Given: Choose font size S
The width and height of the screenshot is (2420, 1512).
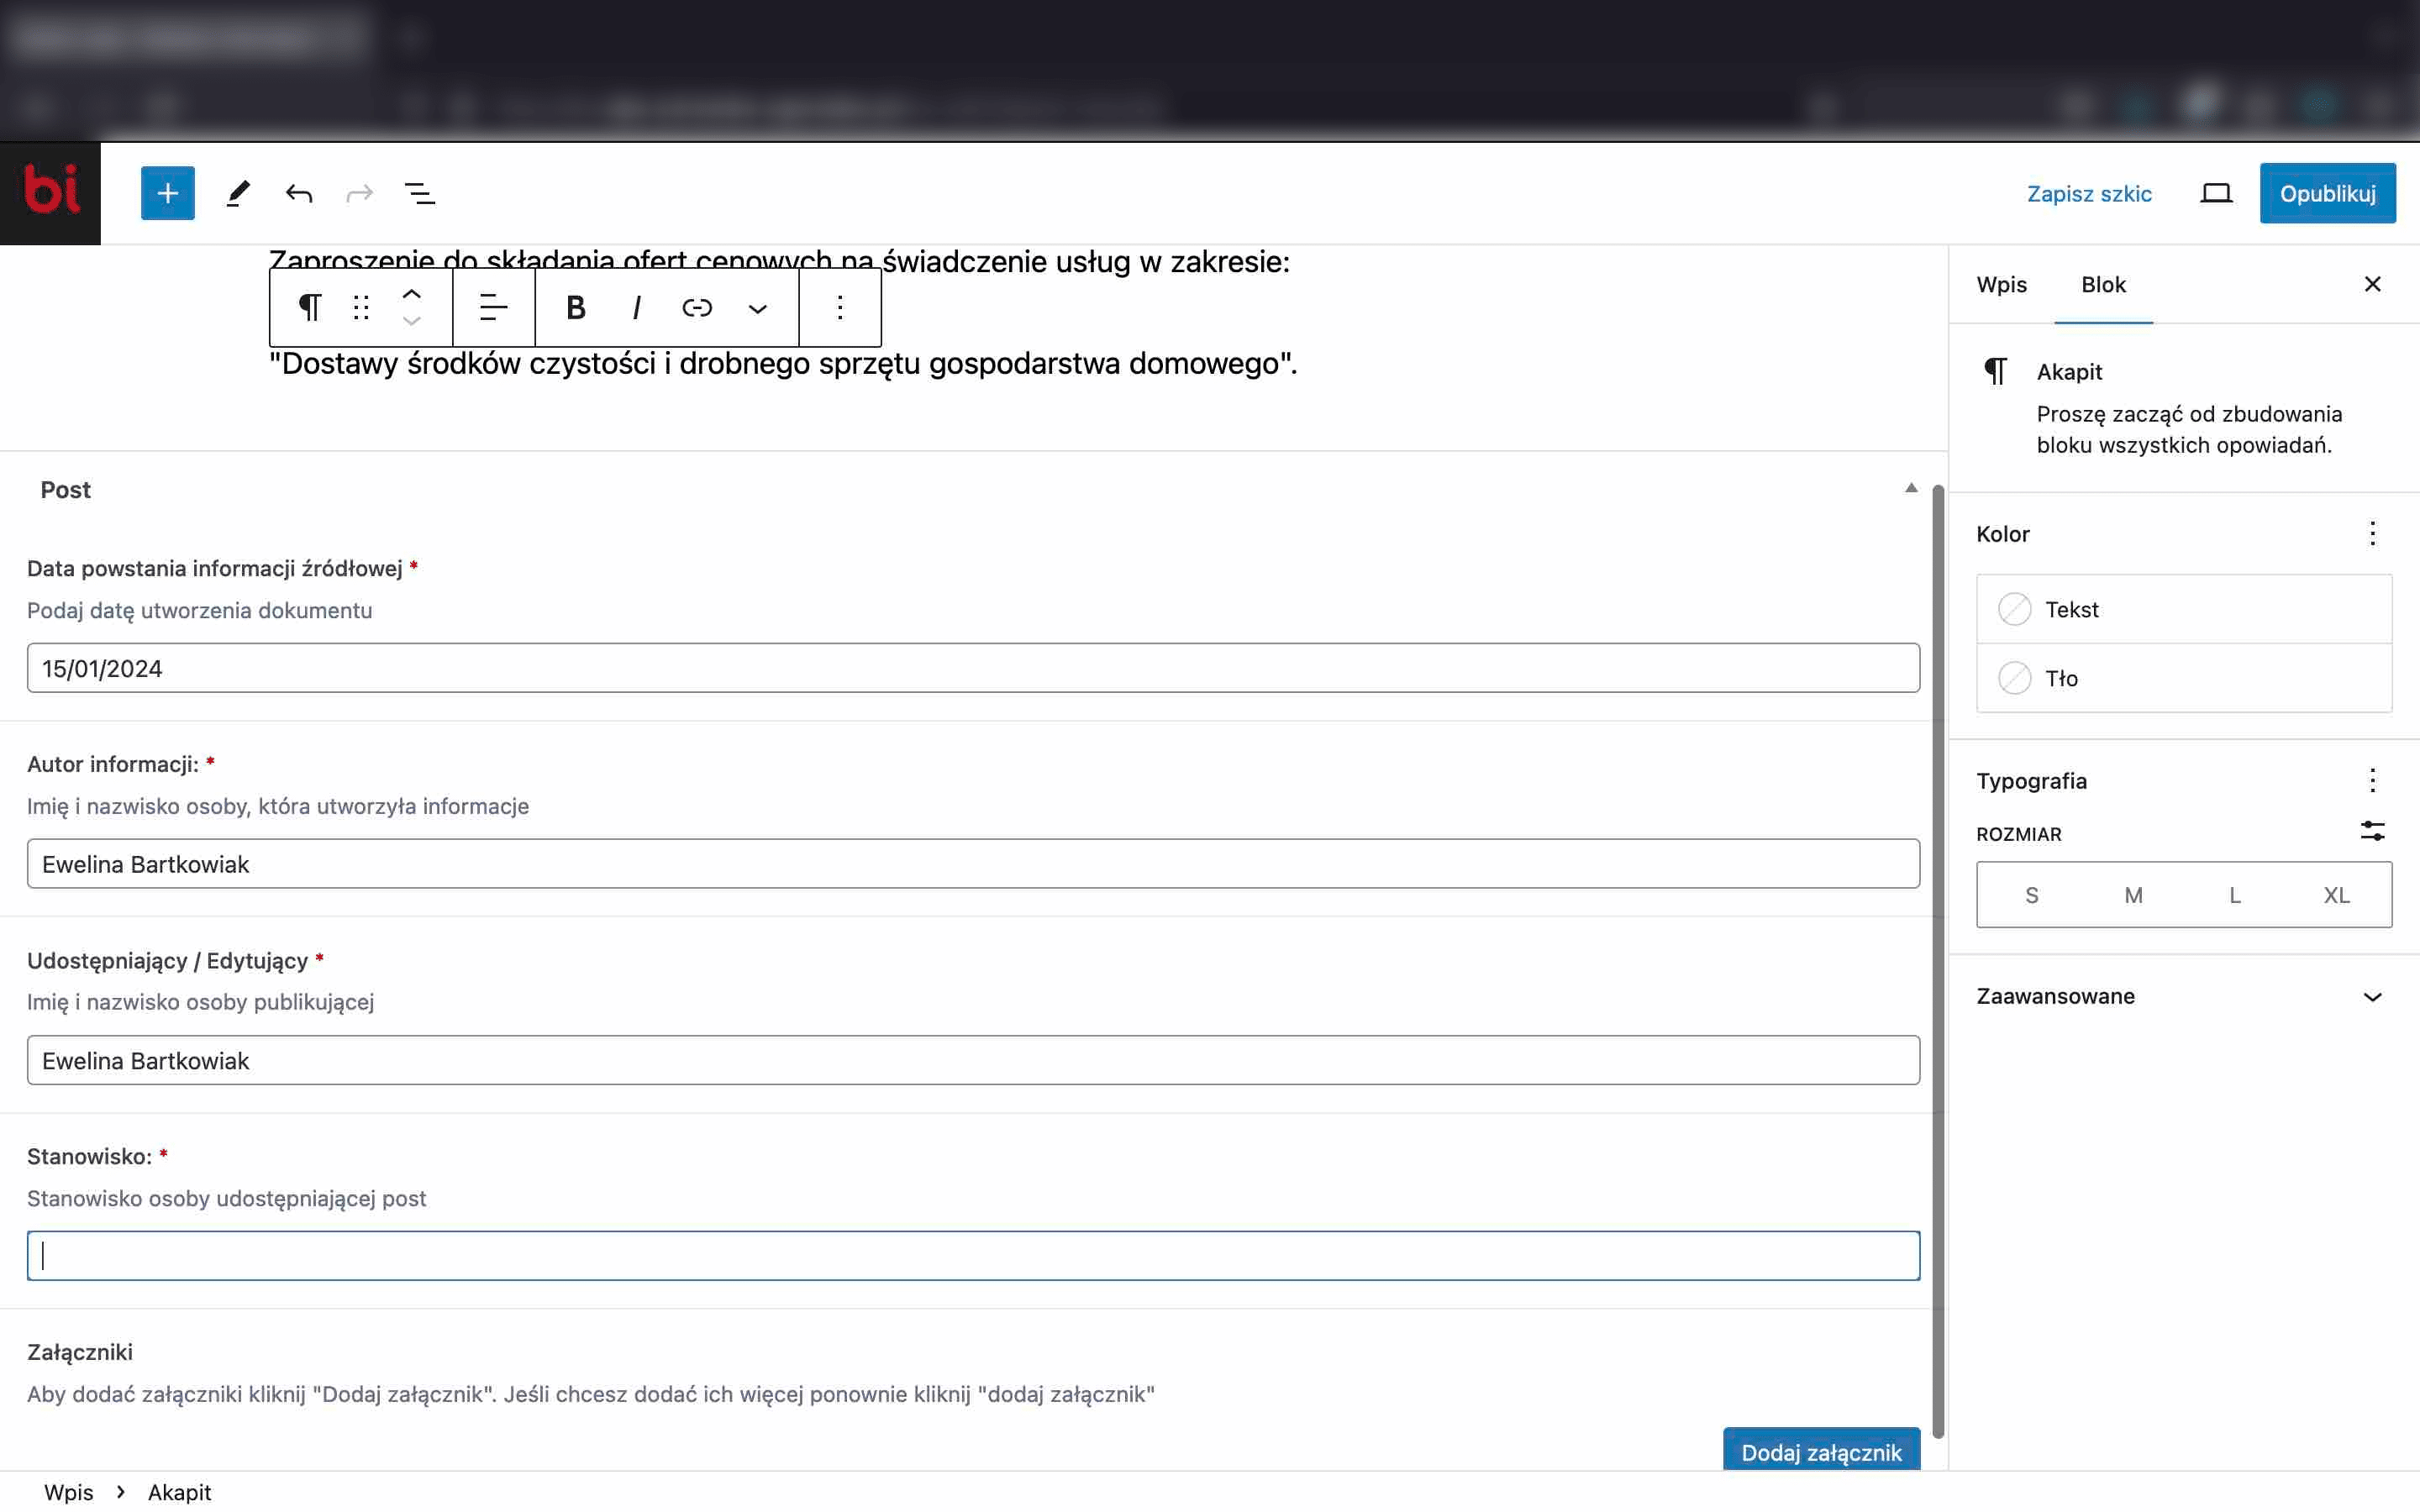Looking at the screenshot, I should pyautogui.click(x=2031, y=895).
